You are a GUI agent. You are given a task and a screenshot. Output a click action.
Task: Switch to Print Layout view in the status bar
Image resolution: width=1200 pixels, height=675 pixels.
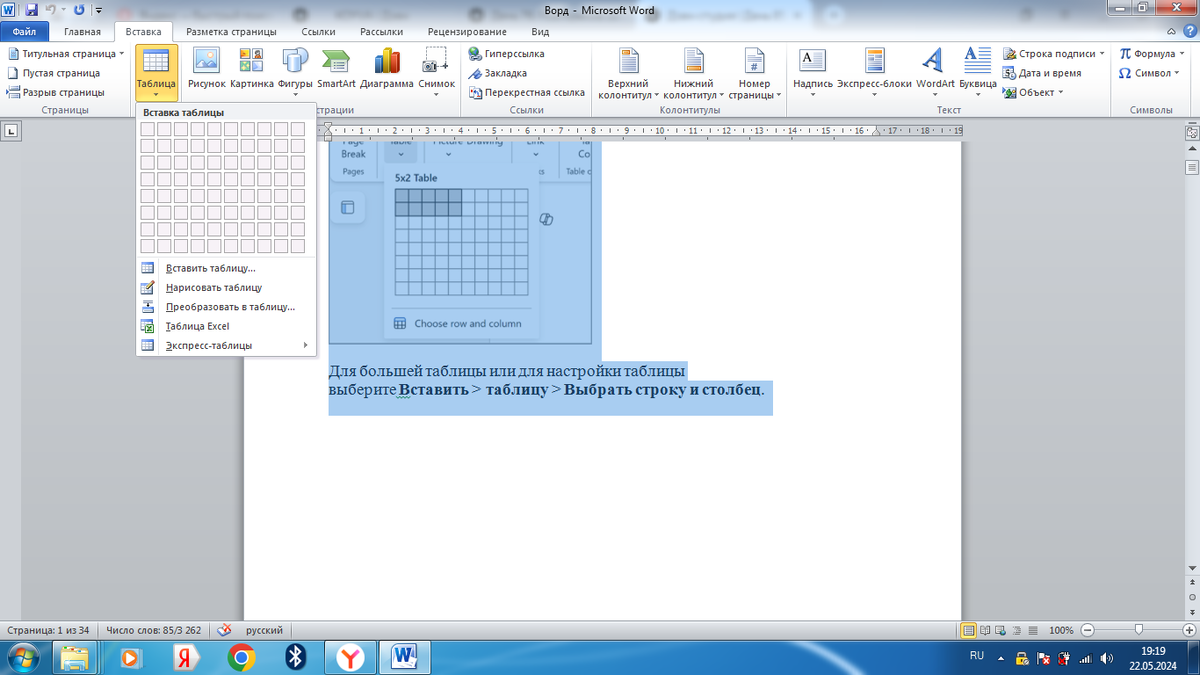(968, 631)
